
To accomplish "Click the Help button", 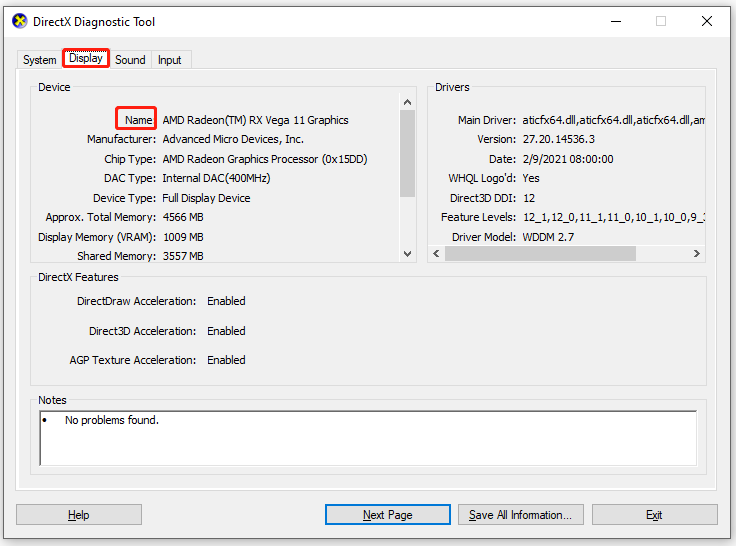I will (79, 515).
